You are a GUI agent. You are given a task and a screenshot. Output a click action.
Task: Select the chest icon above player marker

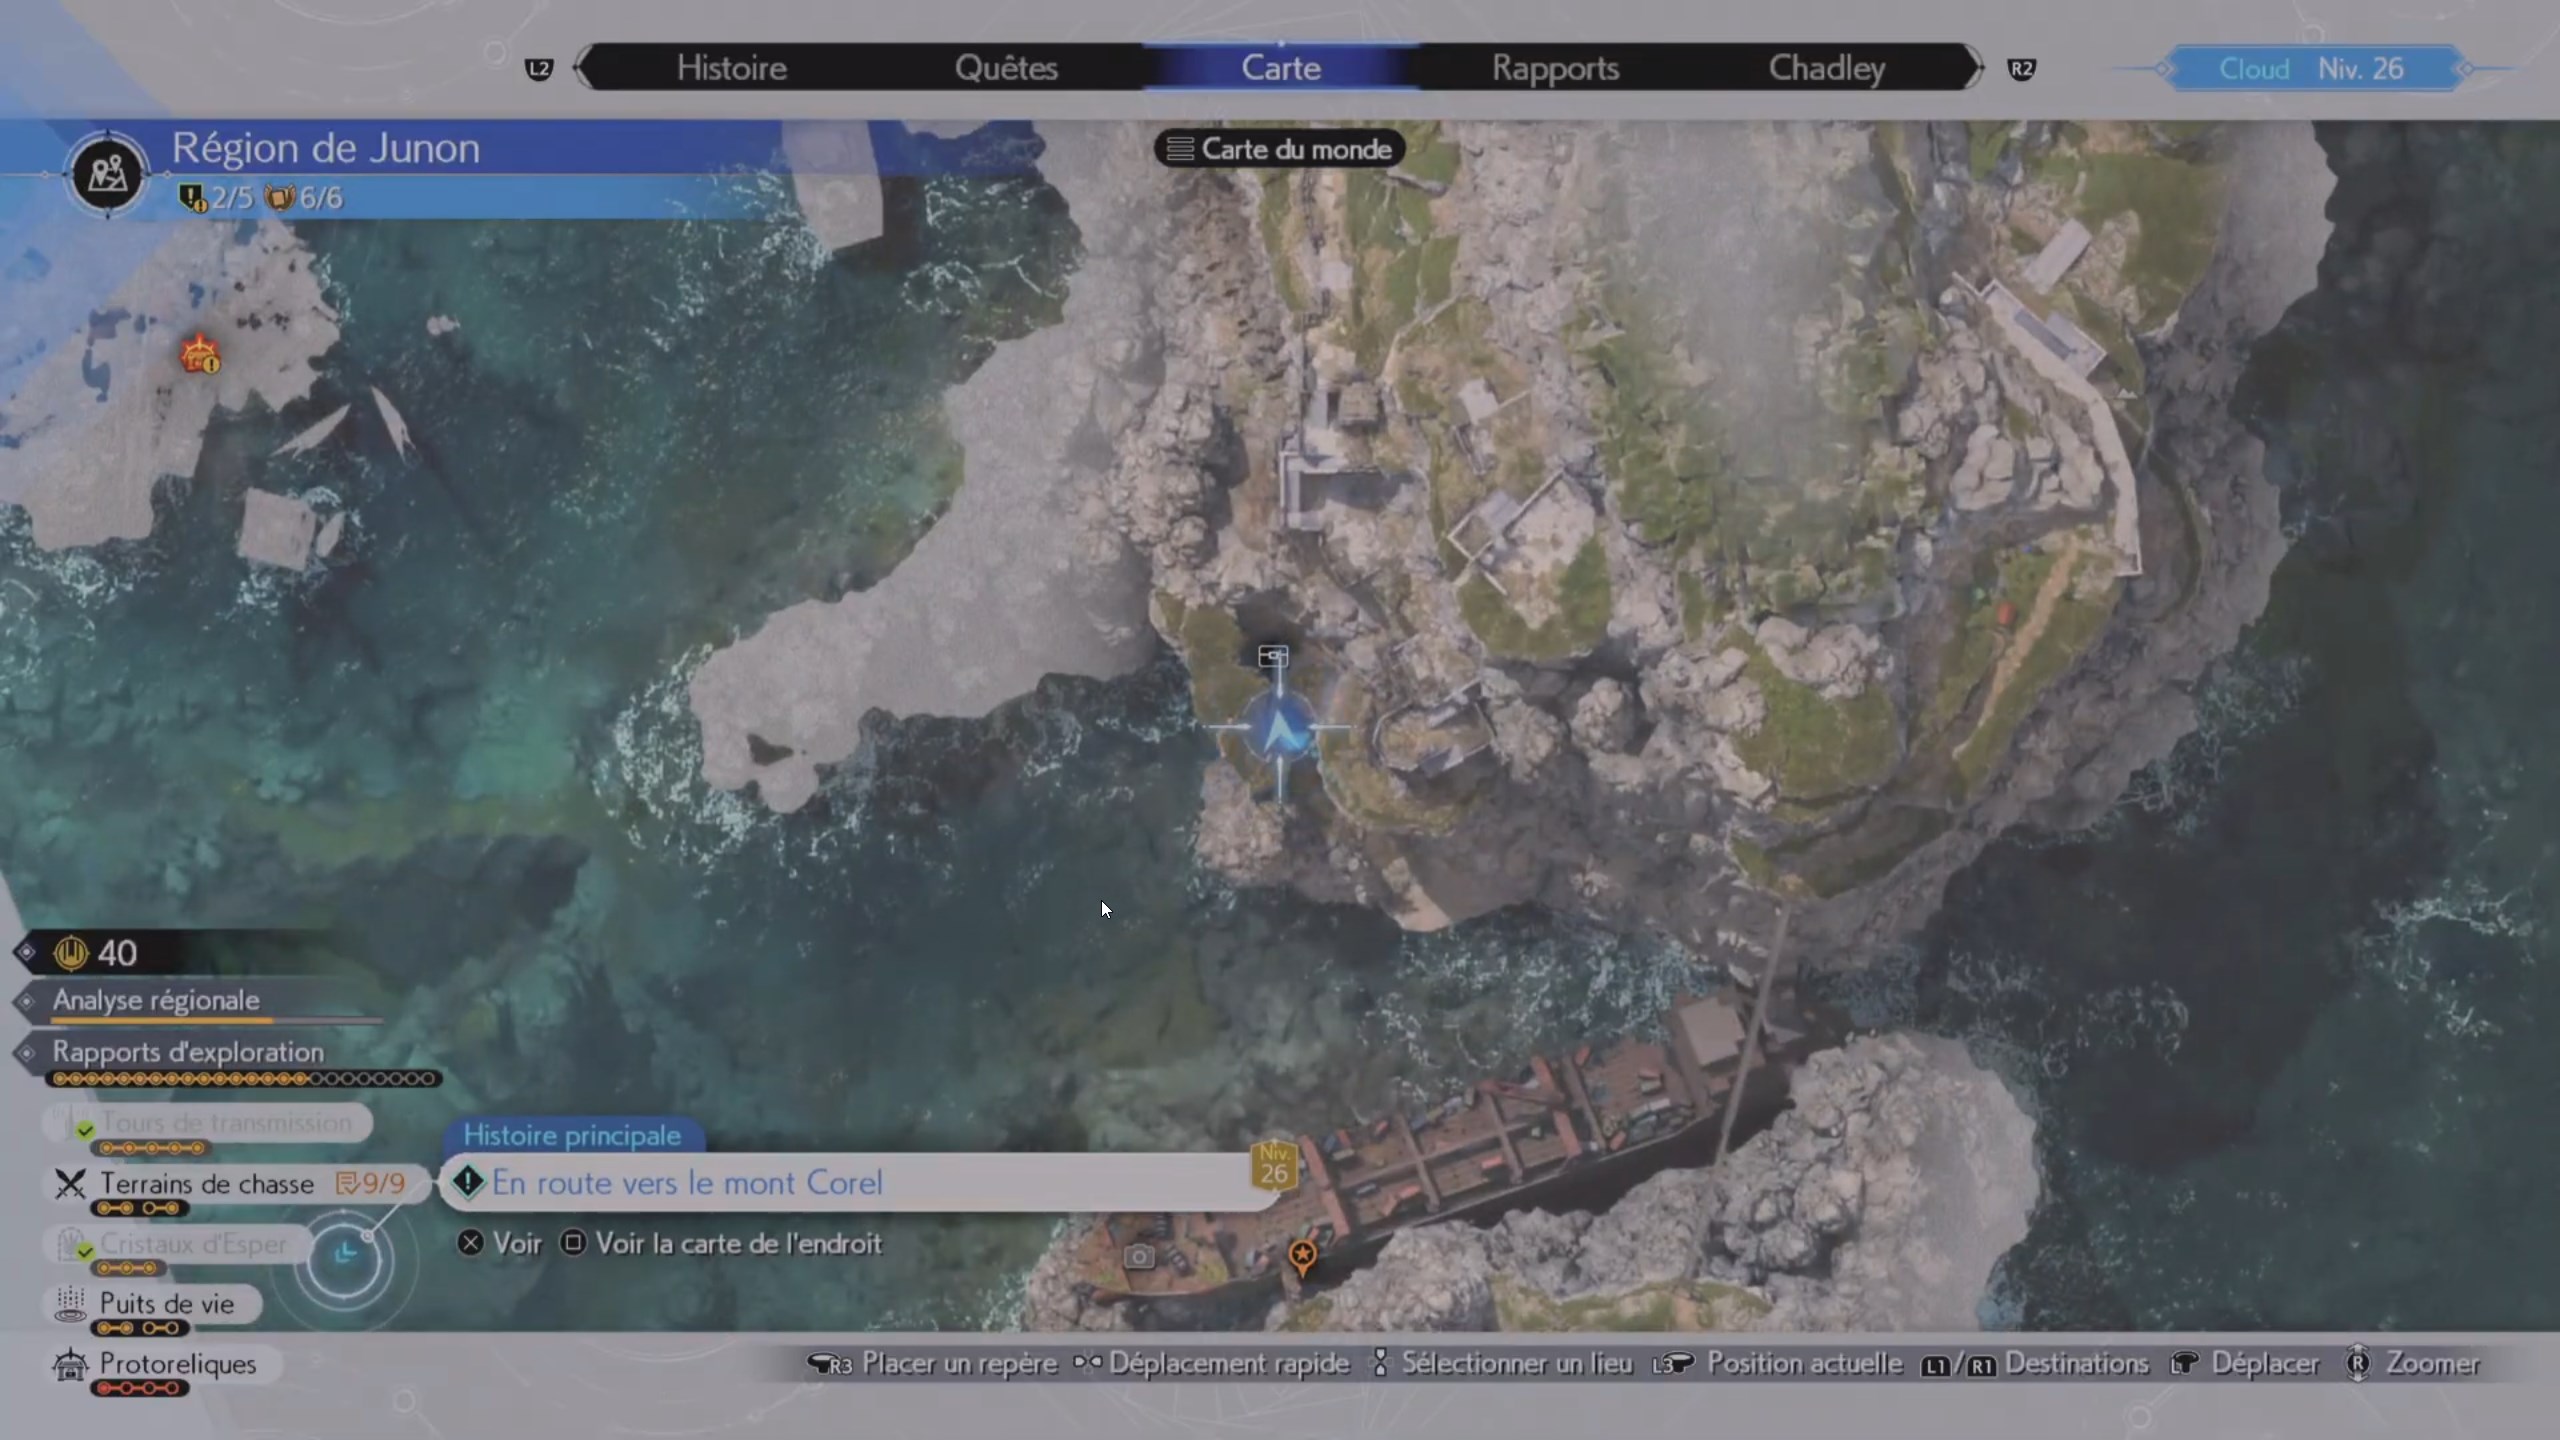coord(1272,656)
